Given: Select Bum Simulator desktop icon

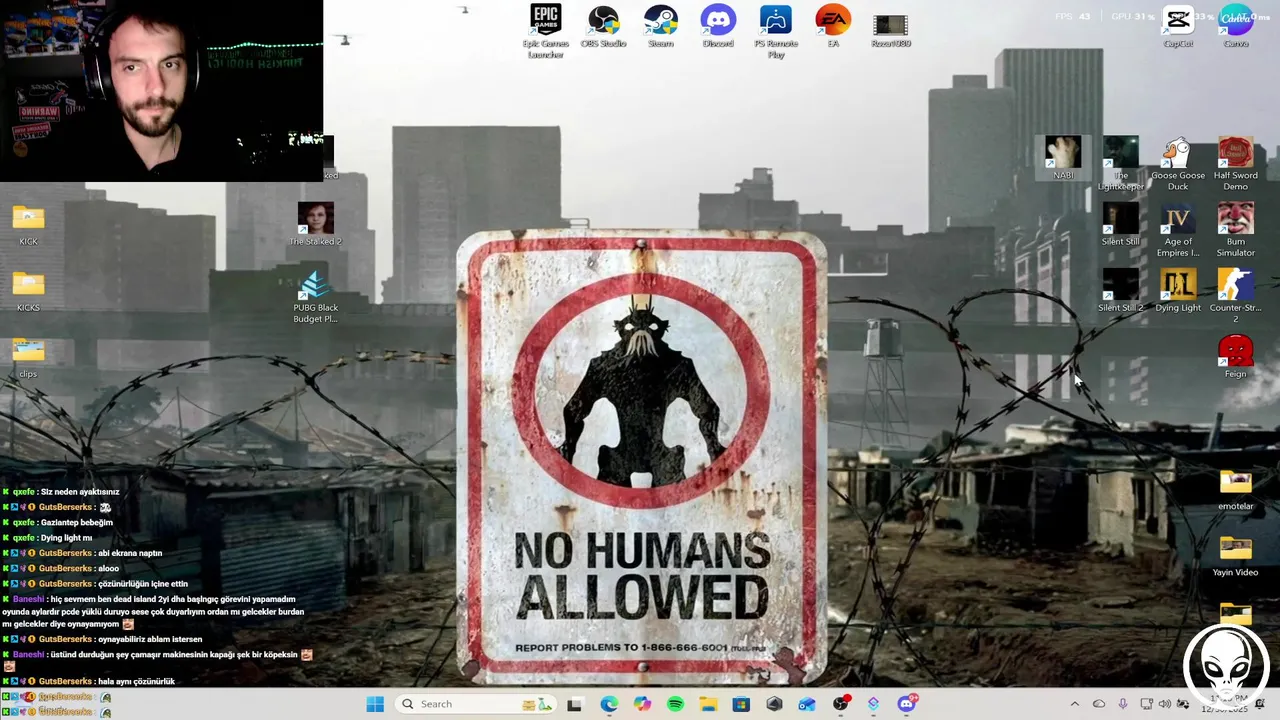Looking at the screenshot, I should coord(1236,230).
